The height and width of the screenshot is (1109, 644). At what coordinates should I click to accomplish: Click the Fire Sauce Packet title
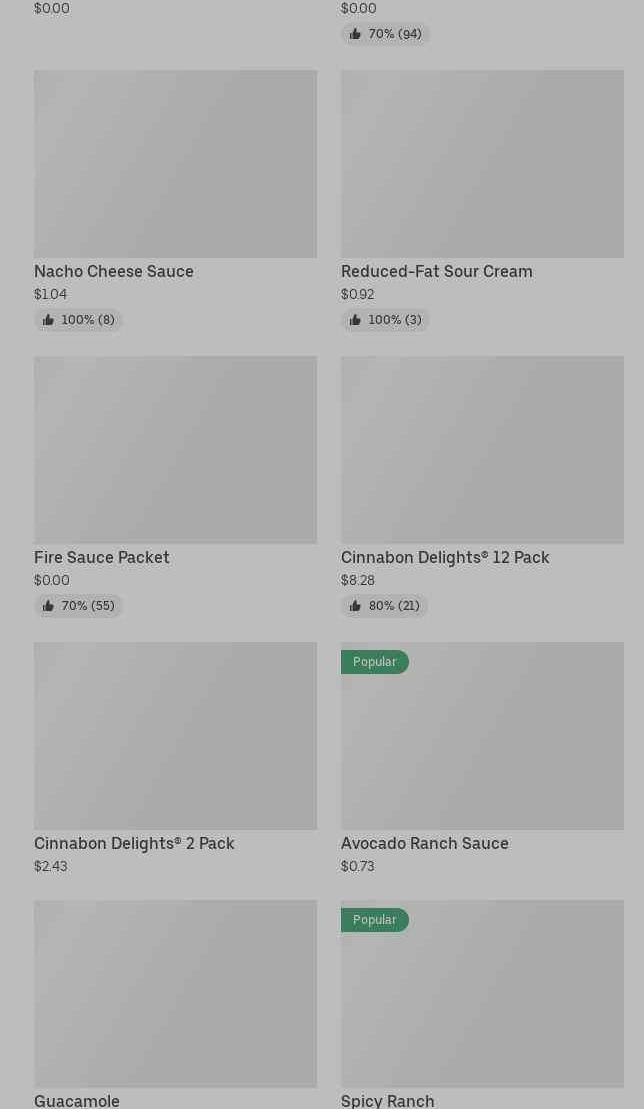102,557
